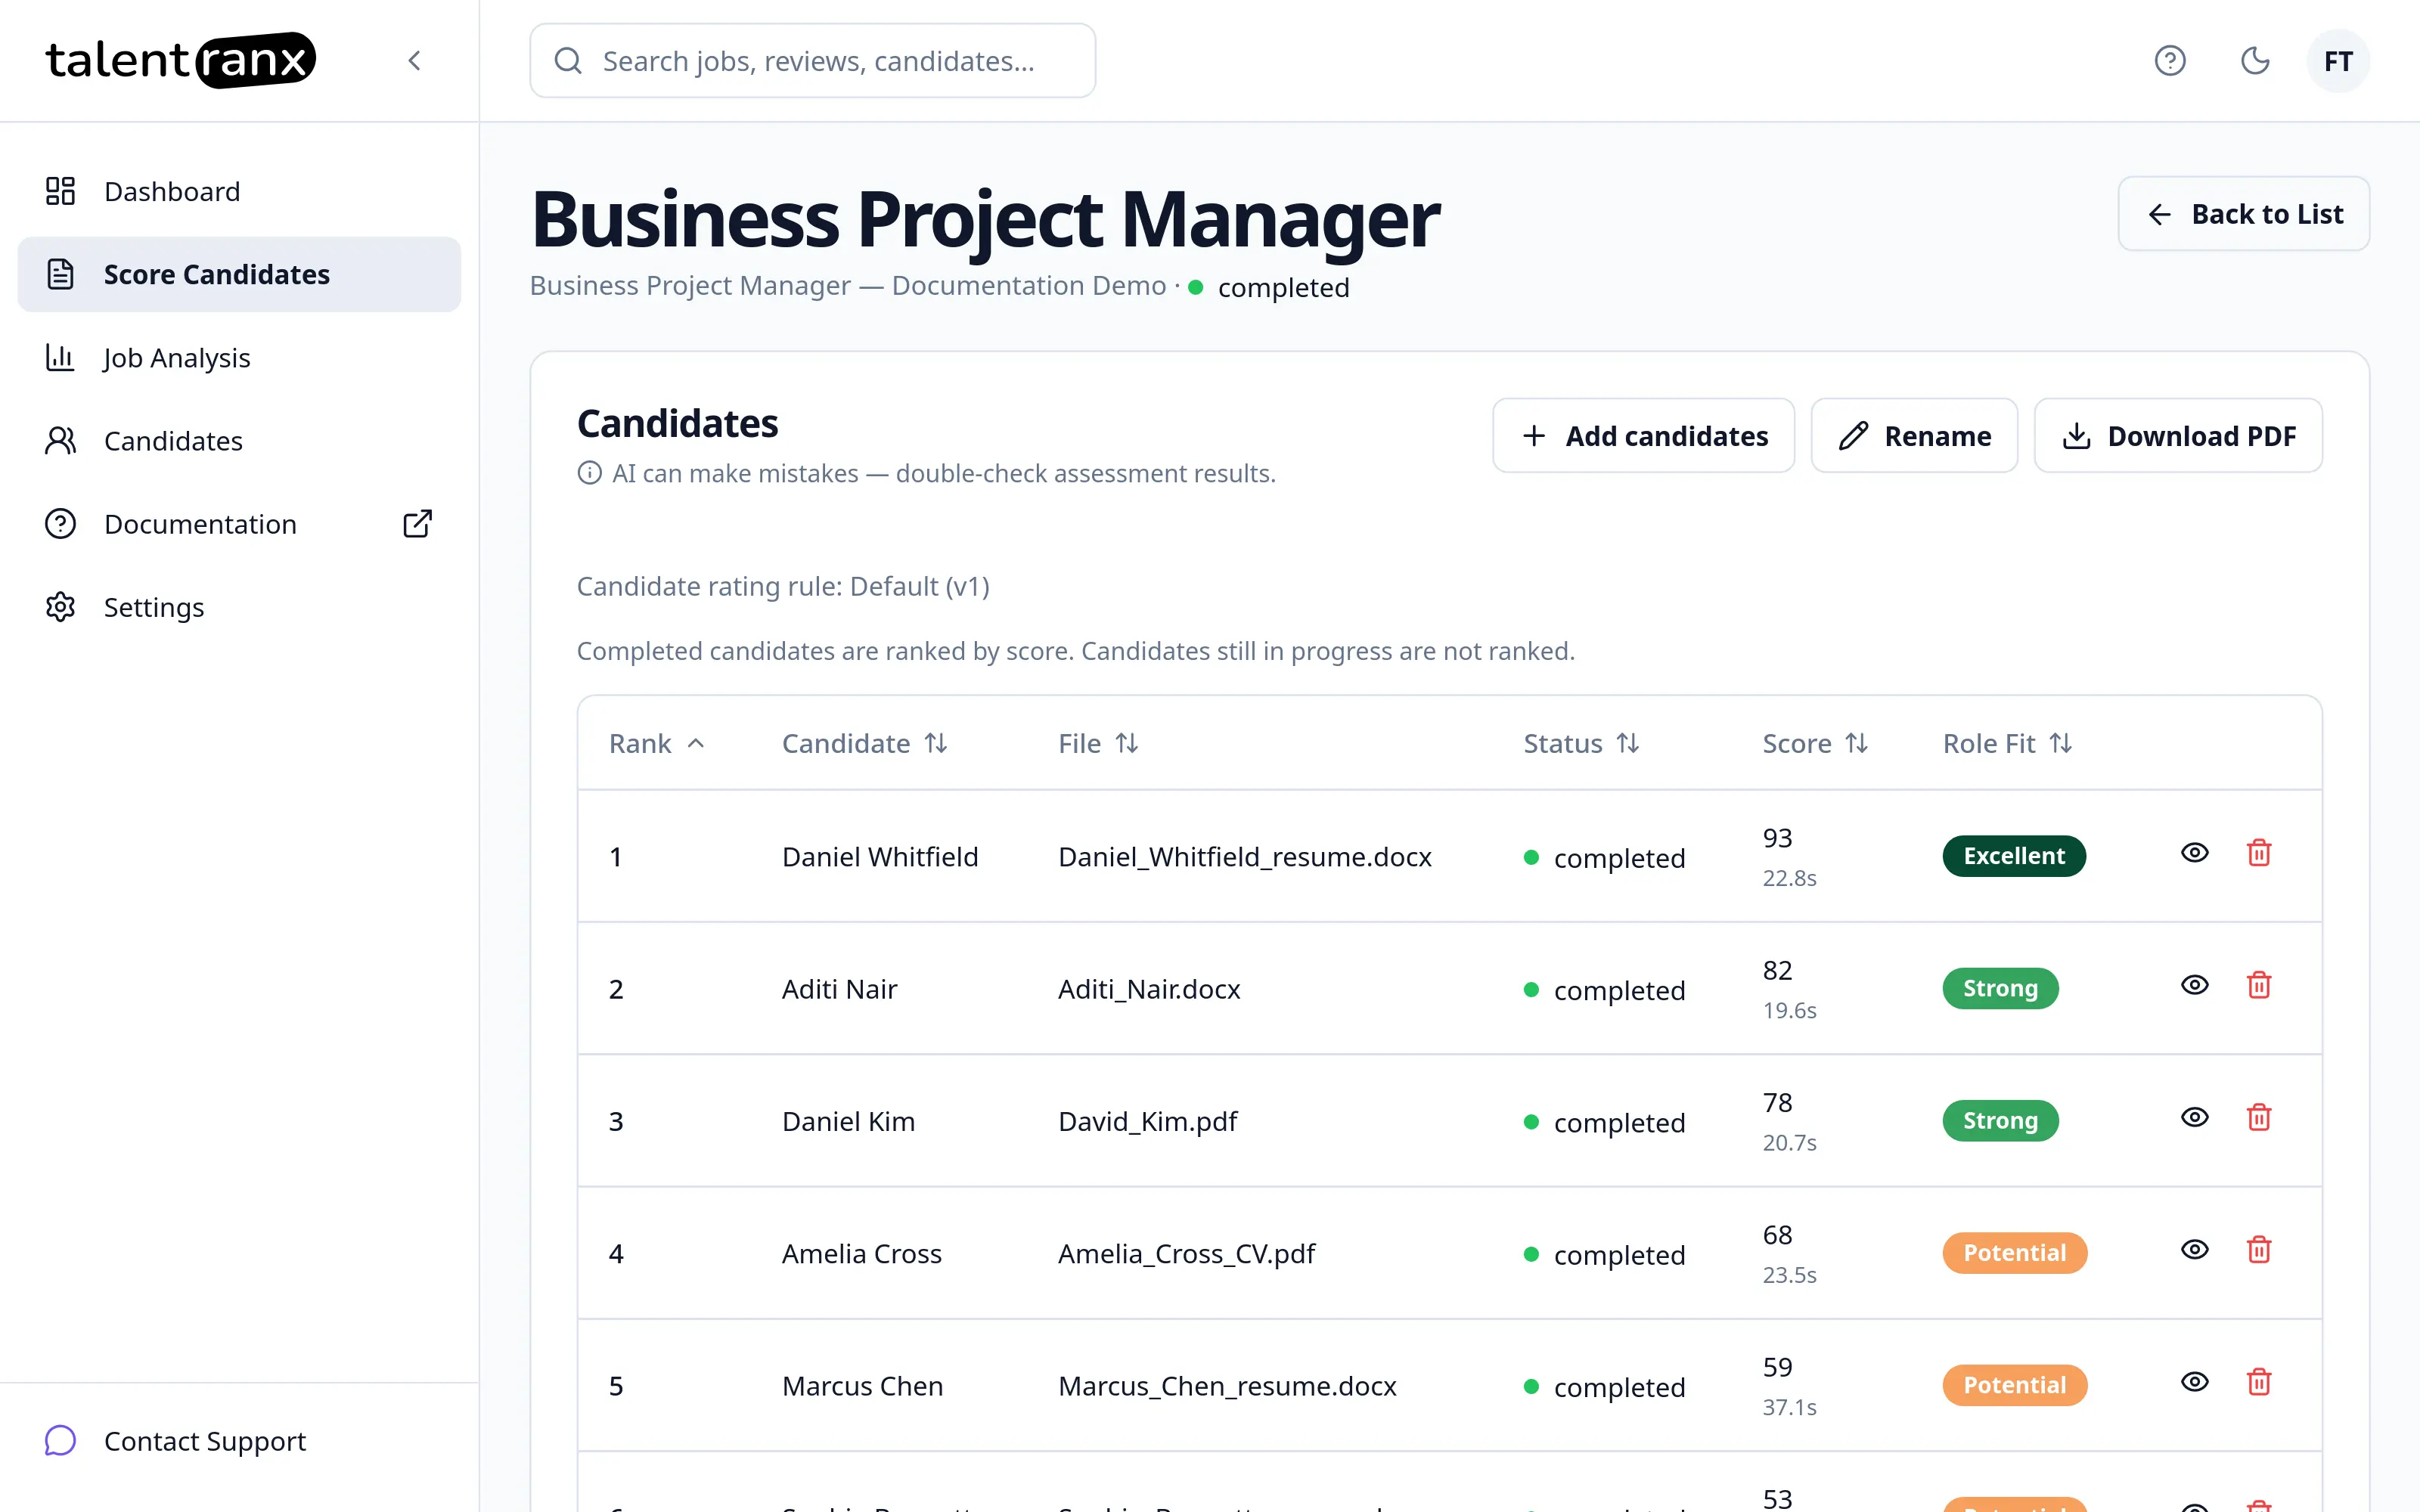Screen dimensions: 2420x1512
Task: Select Score Candidates in the sidebar
Action: (239, 274)
